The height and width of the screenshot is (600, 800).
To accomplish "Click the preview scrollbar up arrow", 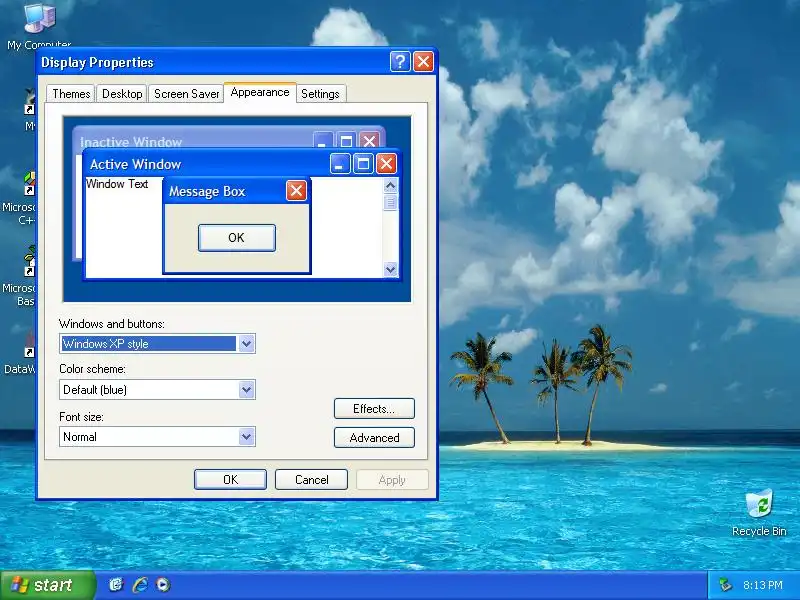I will pyautogui.click(x=390, y=185).
